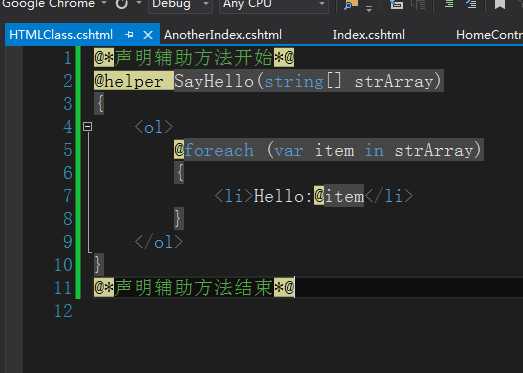This screenshot has width=523, height=373.
Task: Click the closing </li> tag
Action: (389, 196)
